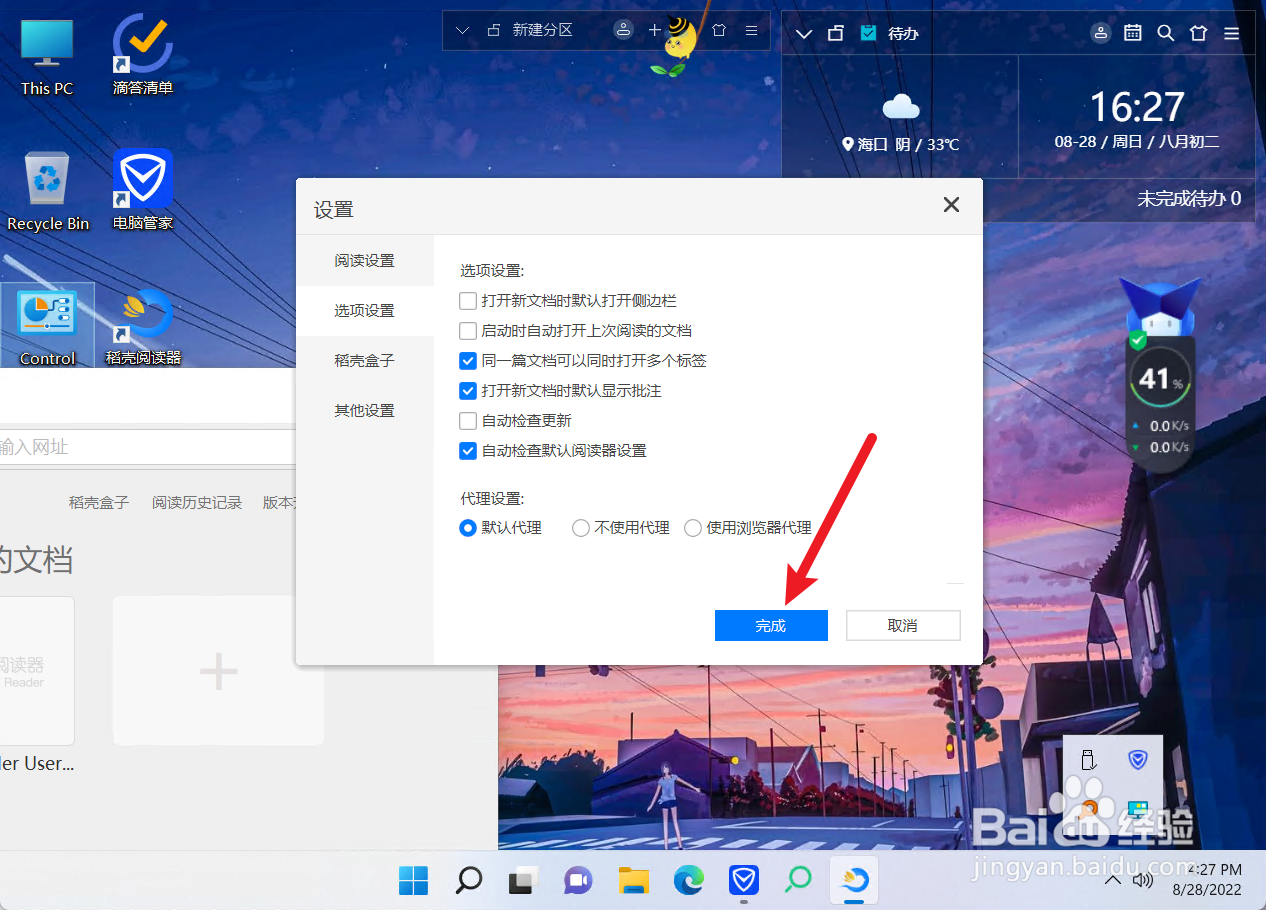The height and width of the screenshot is (910, 1266).
Task: Uncheck 打开新文档时默认显示批注
Action: 467,390
